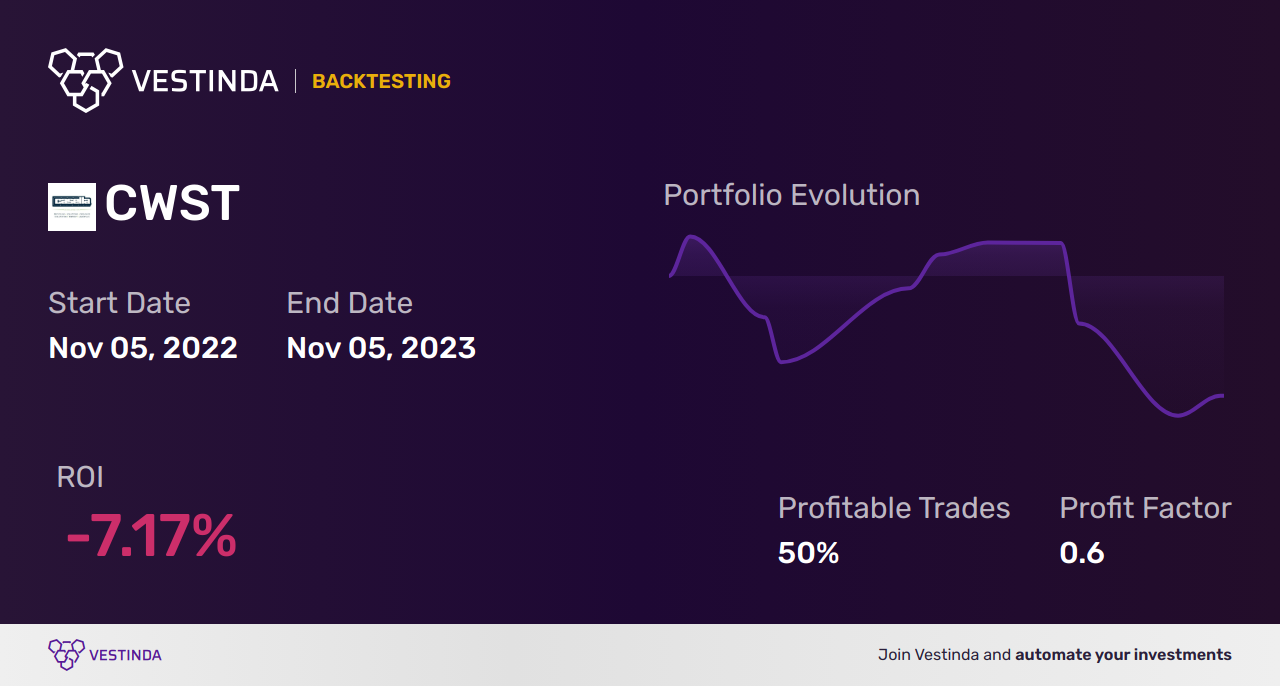Open the BACKTESTING label in header
Screen dimensions: 1280x686
381,82
